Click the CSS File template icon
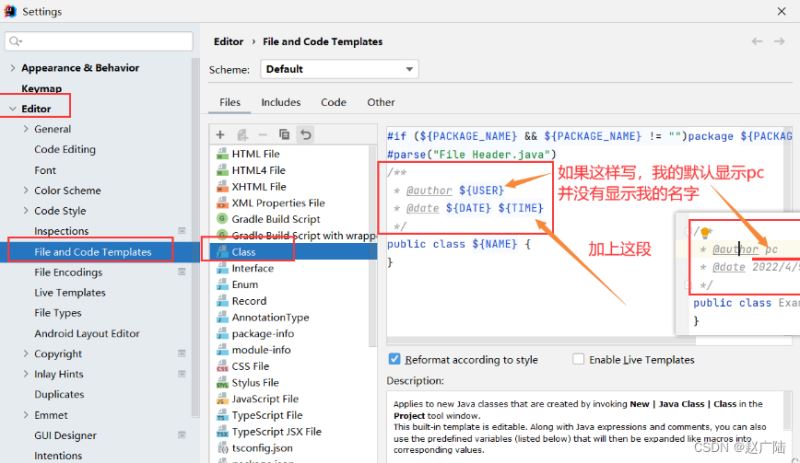Screen dimensions: 800x463 222,366
